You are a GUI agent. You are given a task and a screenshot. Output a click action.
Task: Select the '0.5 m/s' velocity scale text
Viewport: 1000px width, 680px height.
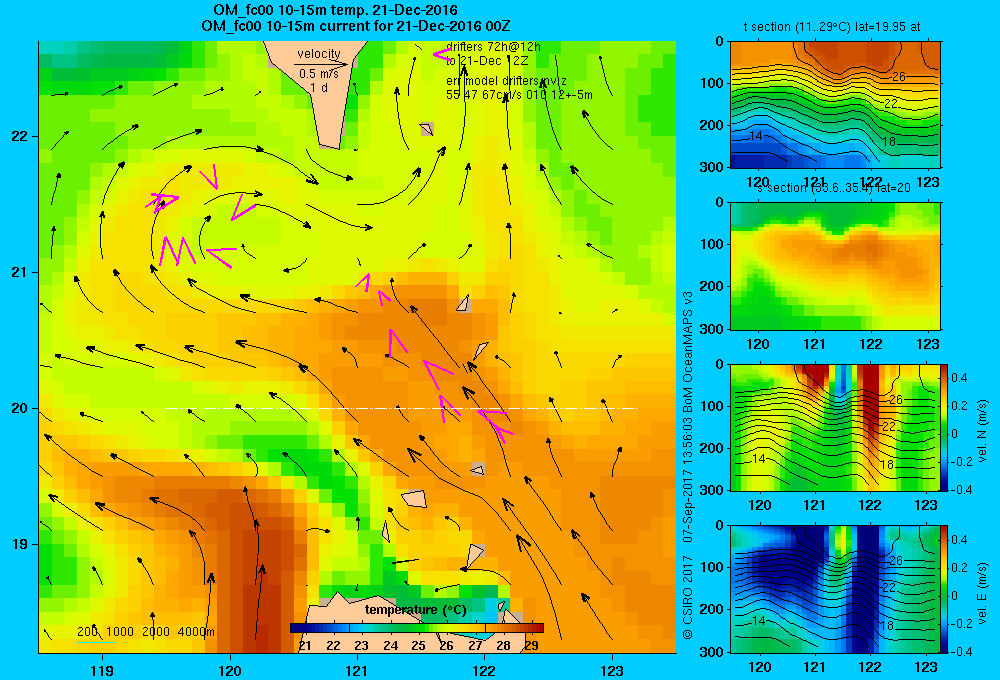coord(318,74)
